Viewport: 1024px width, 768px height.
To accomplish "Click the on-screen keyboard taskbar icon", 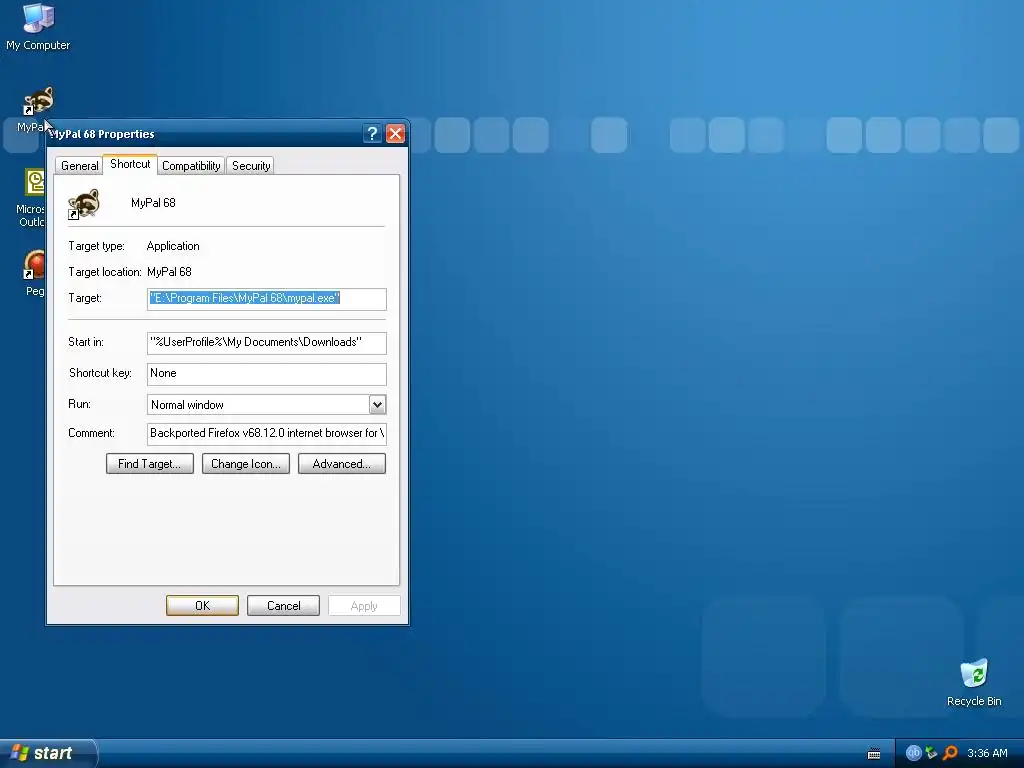I will click(x=874, y=754).
